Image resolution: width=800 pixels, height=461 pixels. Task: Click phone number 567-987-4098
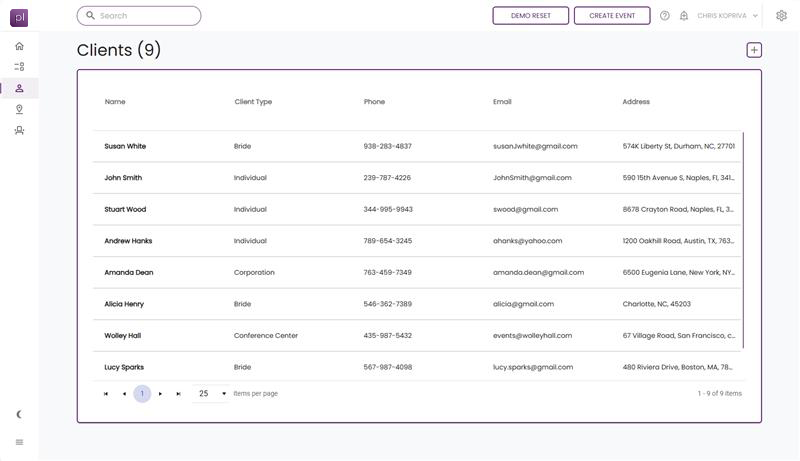pos(387,367)
